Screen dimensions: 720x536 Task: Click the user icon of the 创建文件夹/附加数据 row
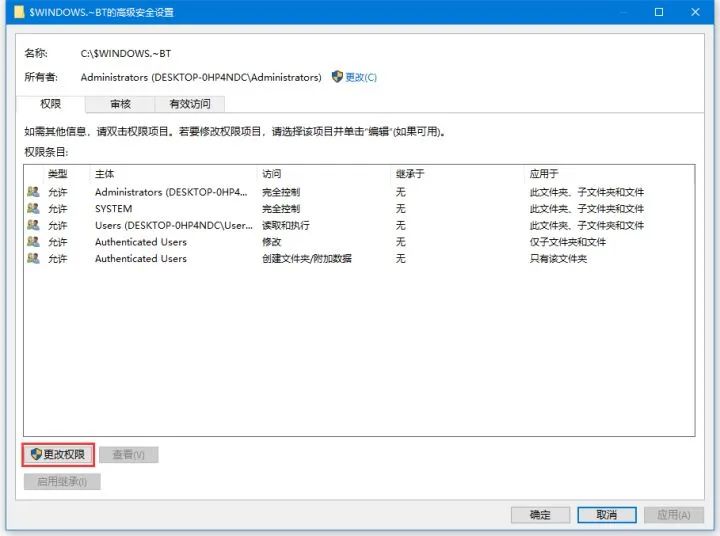click(33, 258)
